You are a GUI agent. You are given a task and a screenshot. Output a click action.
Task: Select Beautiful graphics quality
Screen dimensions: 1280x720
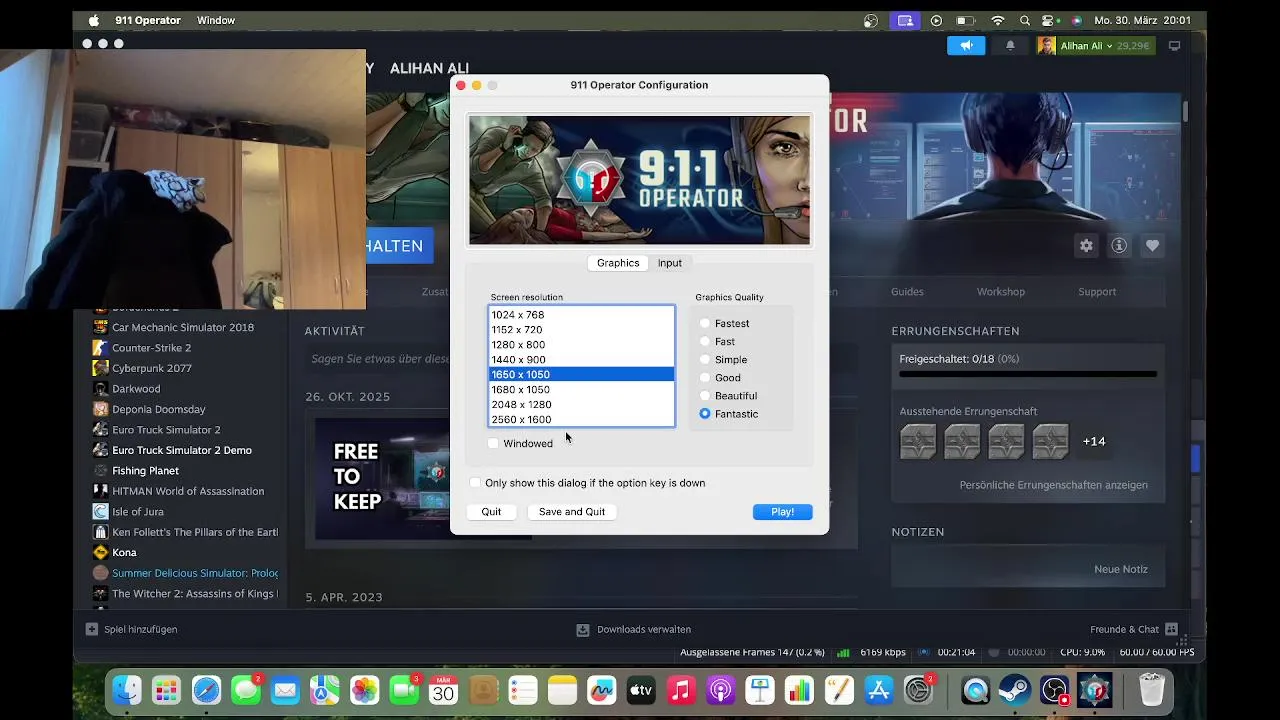705,395
